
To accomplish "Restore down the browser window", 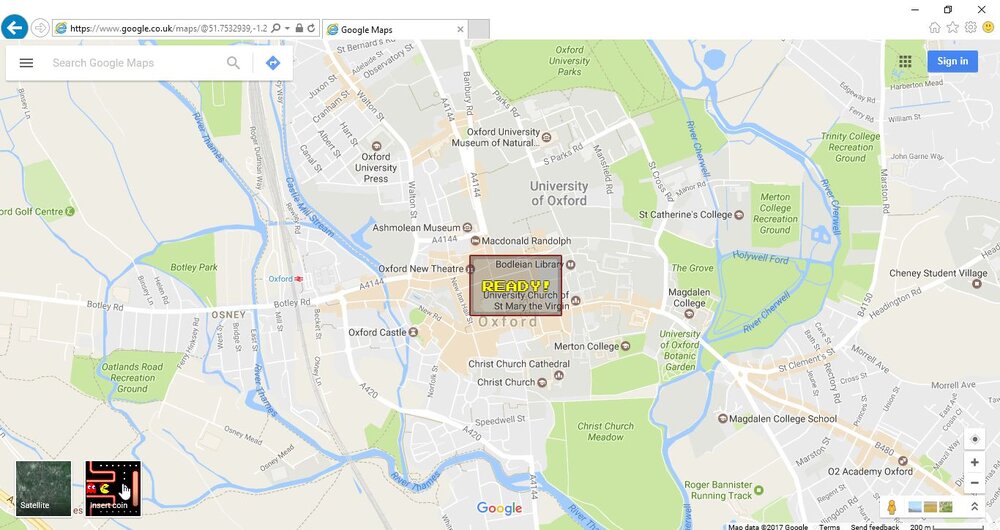I will pyautogui.click(x=948, y=9).
